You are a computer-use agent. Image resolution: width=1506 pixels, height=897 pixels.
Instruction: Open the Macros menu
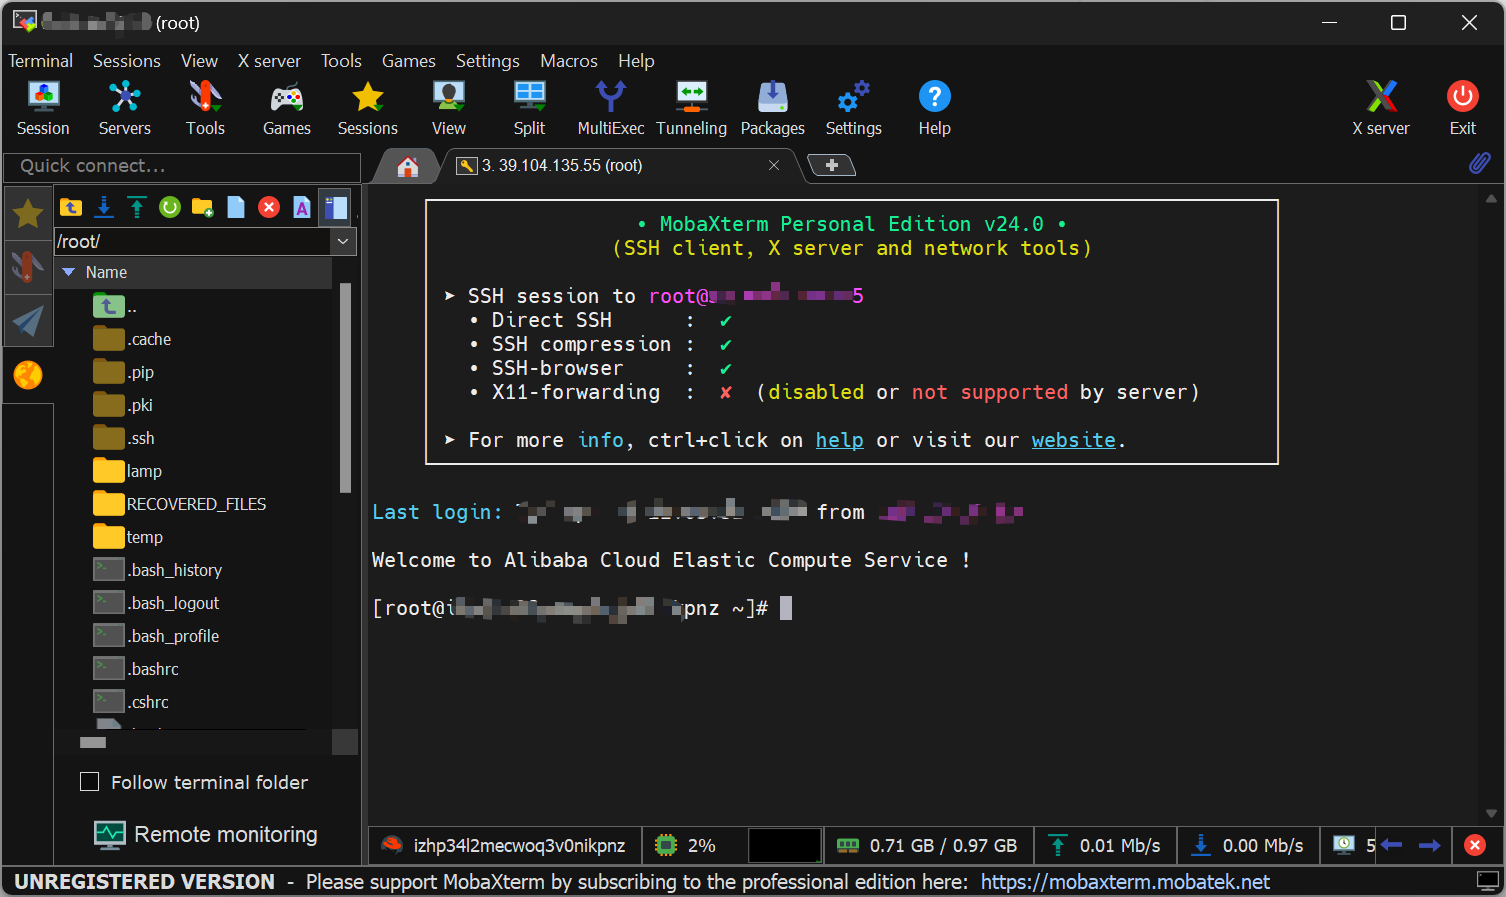[569, 61]
